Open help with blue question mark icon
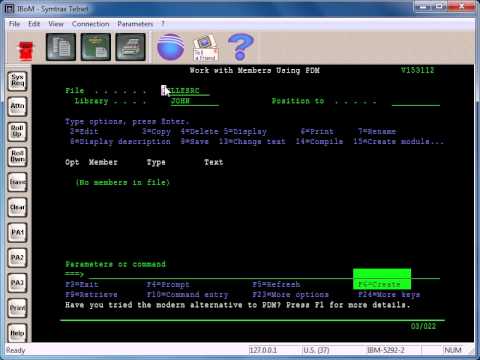 (x=240, y=47)
